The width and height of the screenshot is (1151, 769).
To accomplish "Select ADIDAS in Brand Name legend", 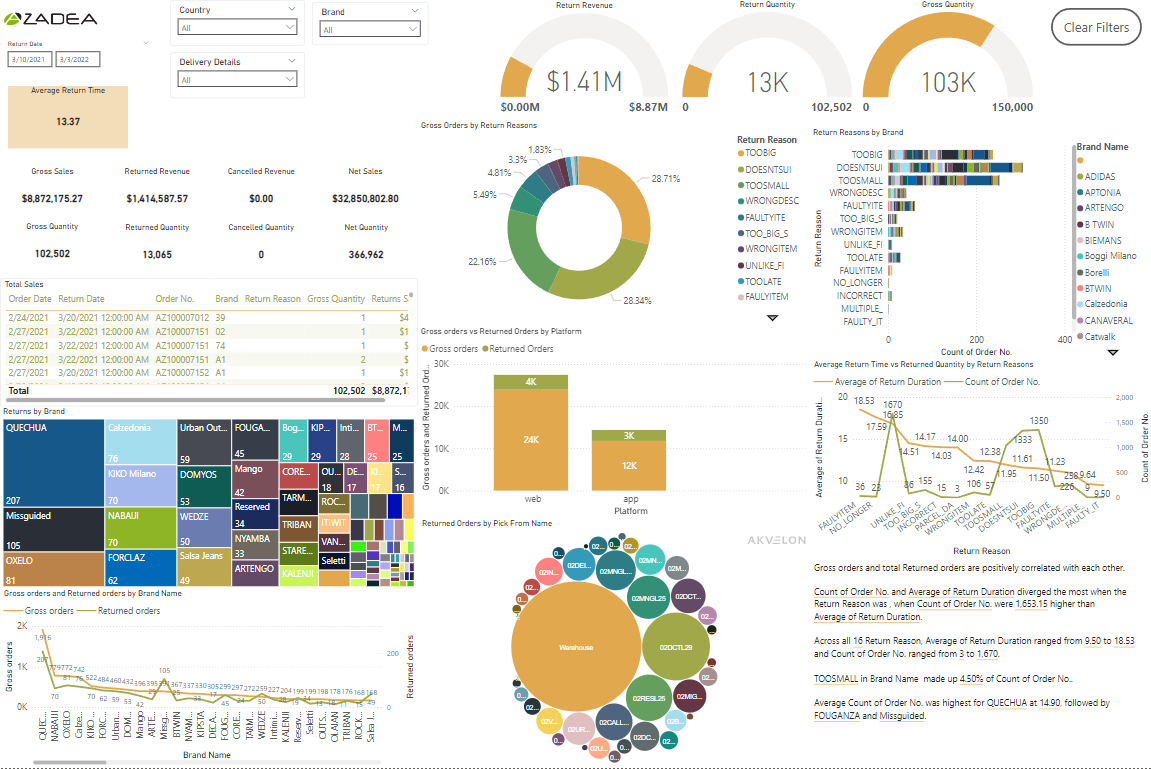I will coord(1096,176).
